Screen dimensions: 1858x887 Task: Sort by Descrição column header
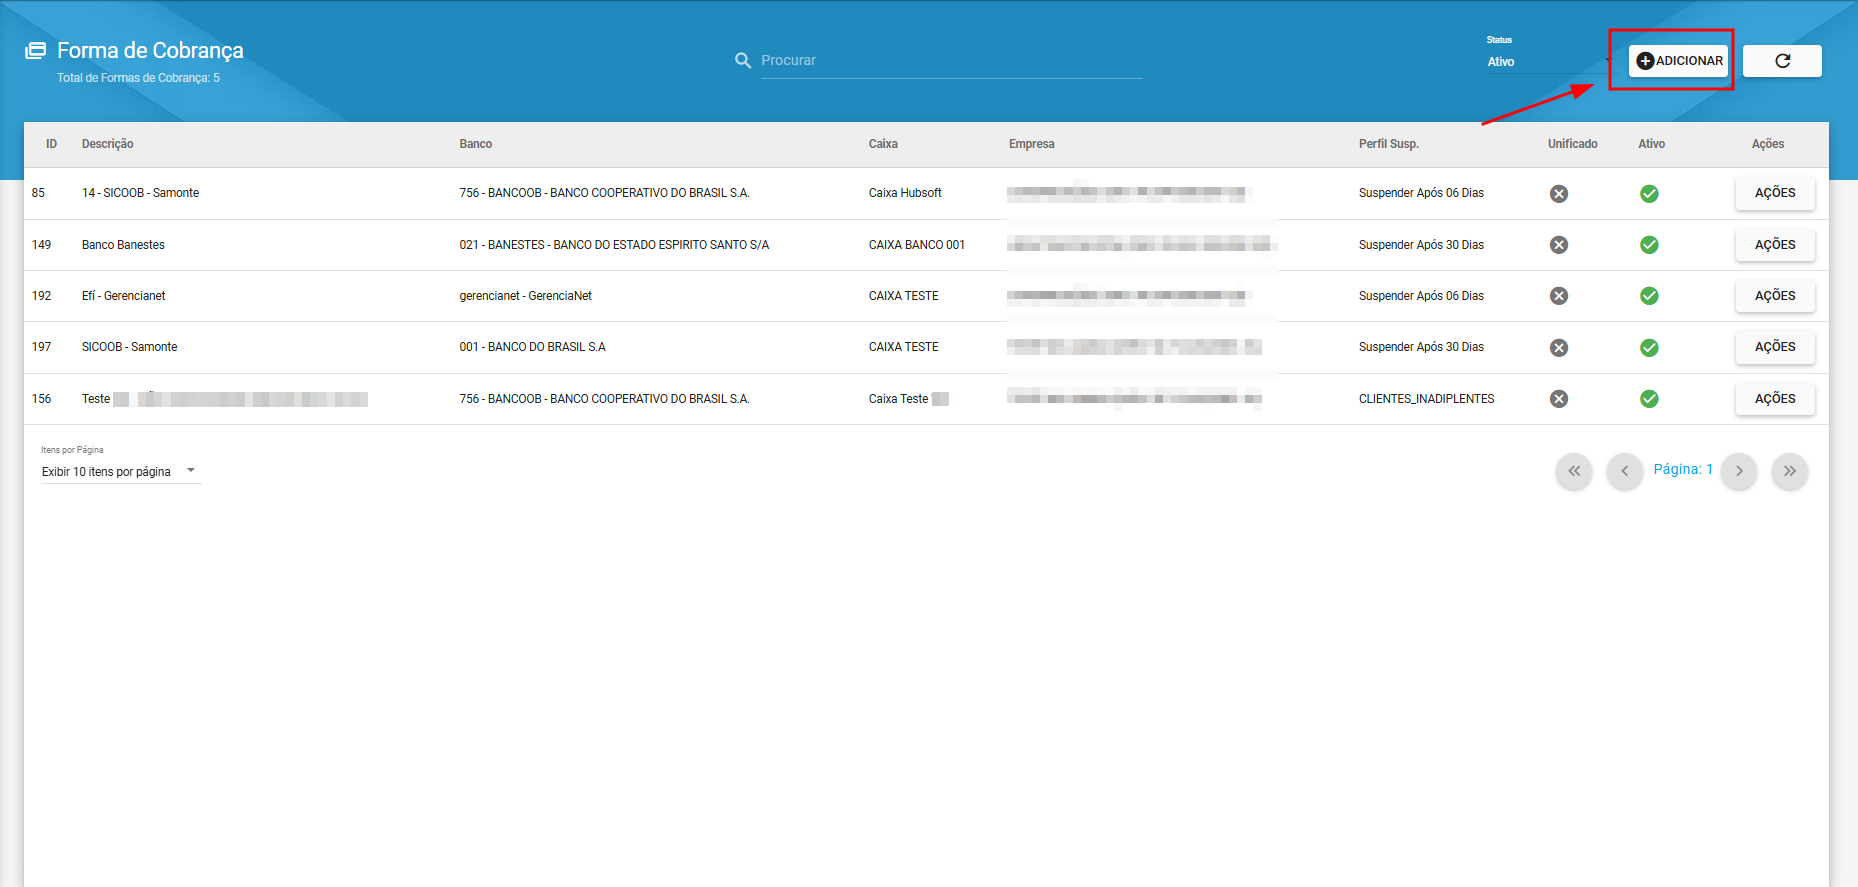click(107, 144)
